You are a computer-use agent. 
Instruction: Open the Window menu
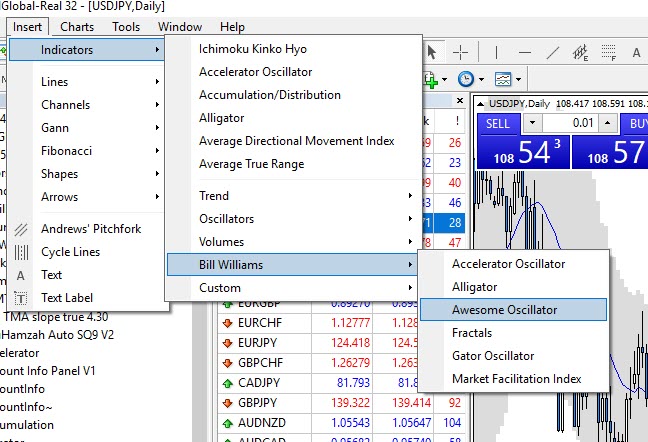[x=180, y=27]
